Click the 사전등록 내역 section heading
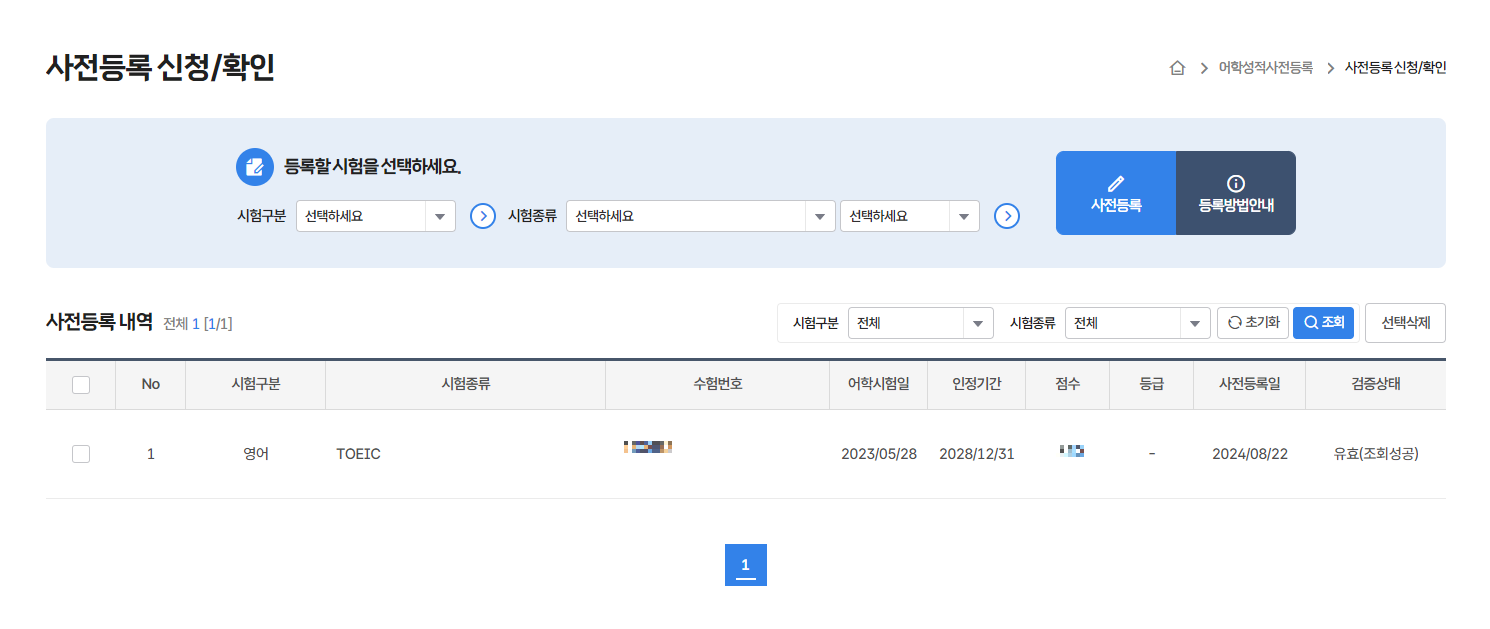 [99, 322]
